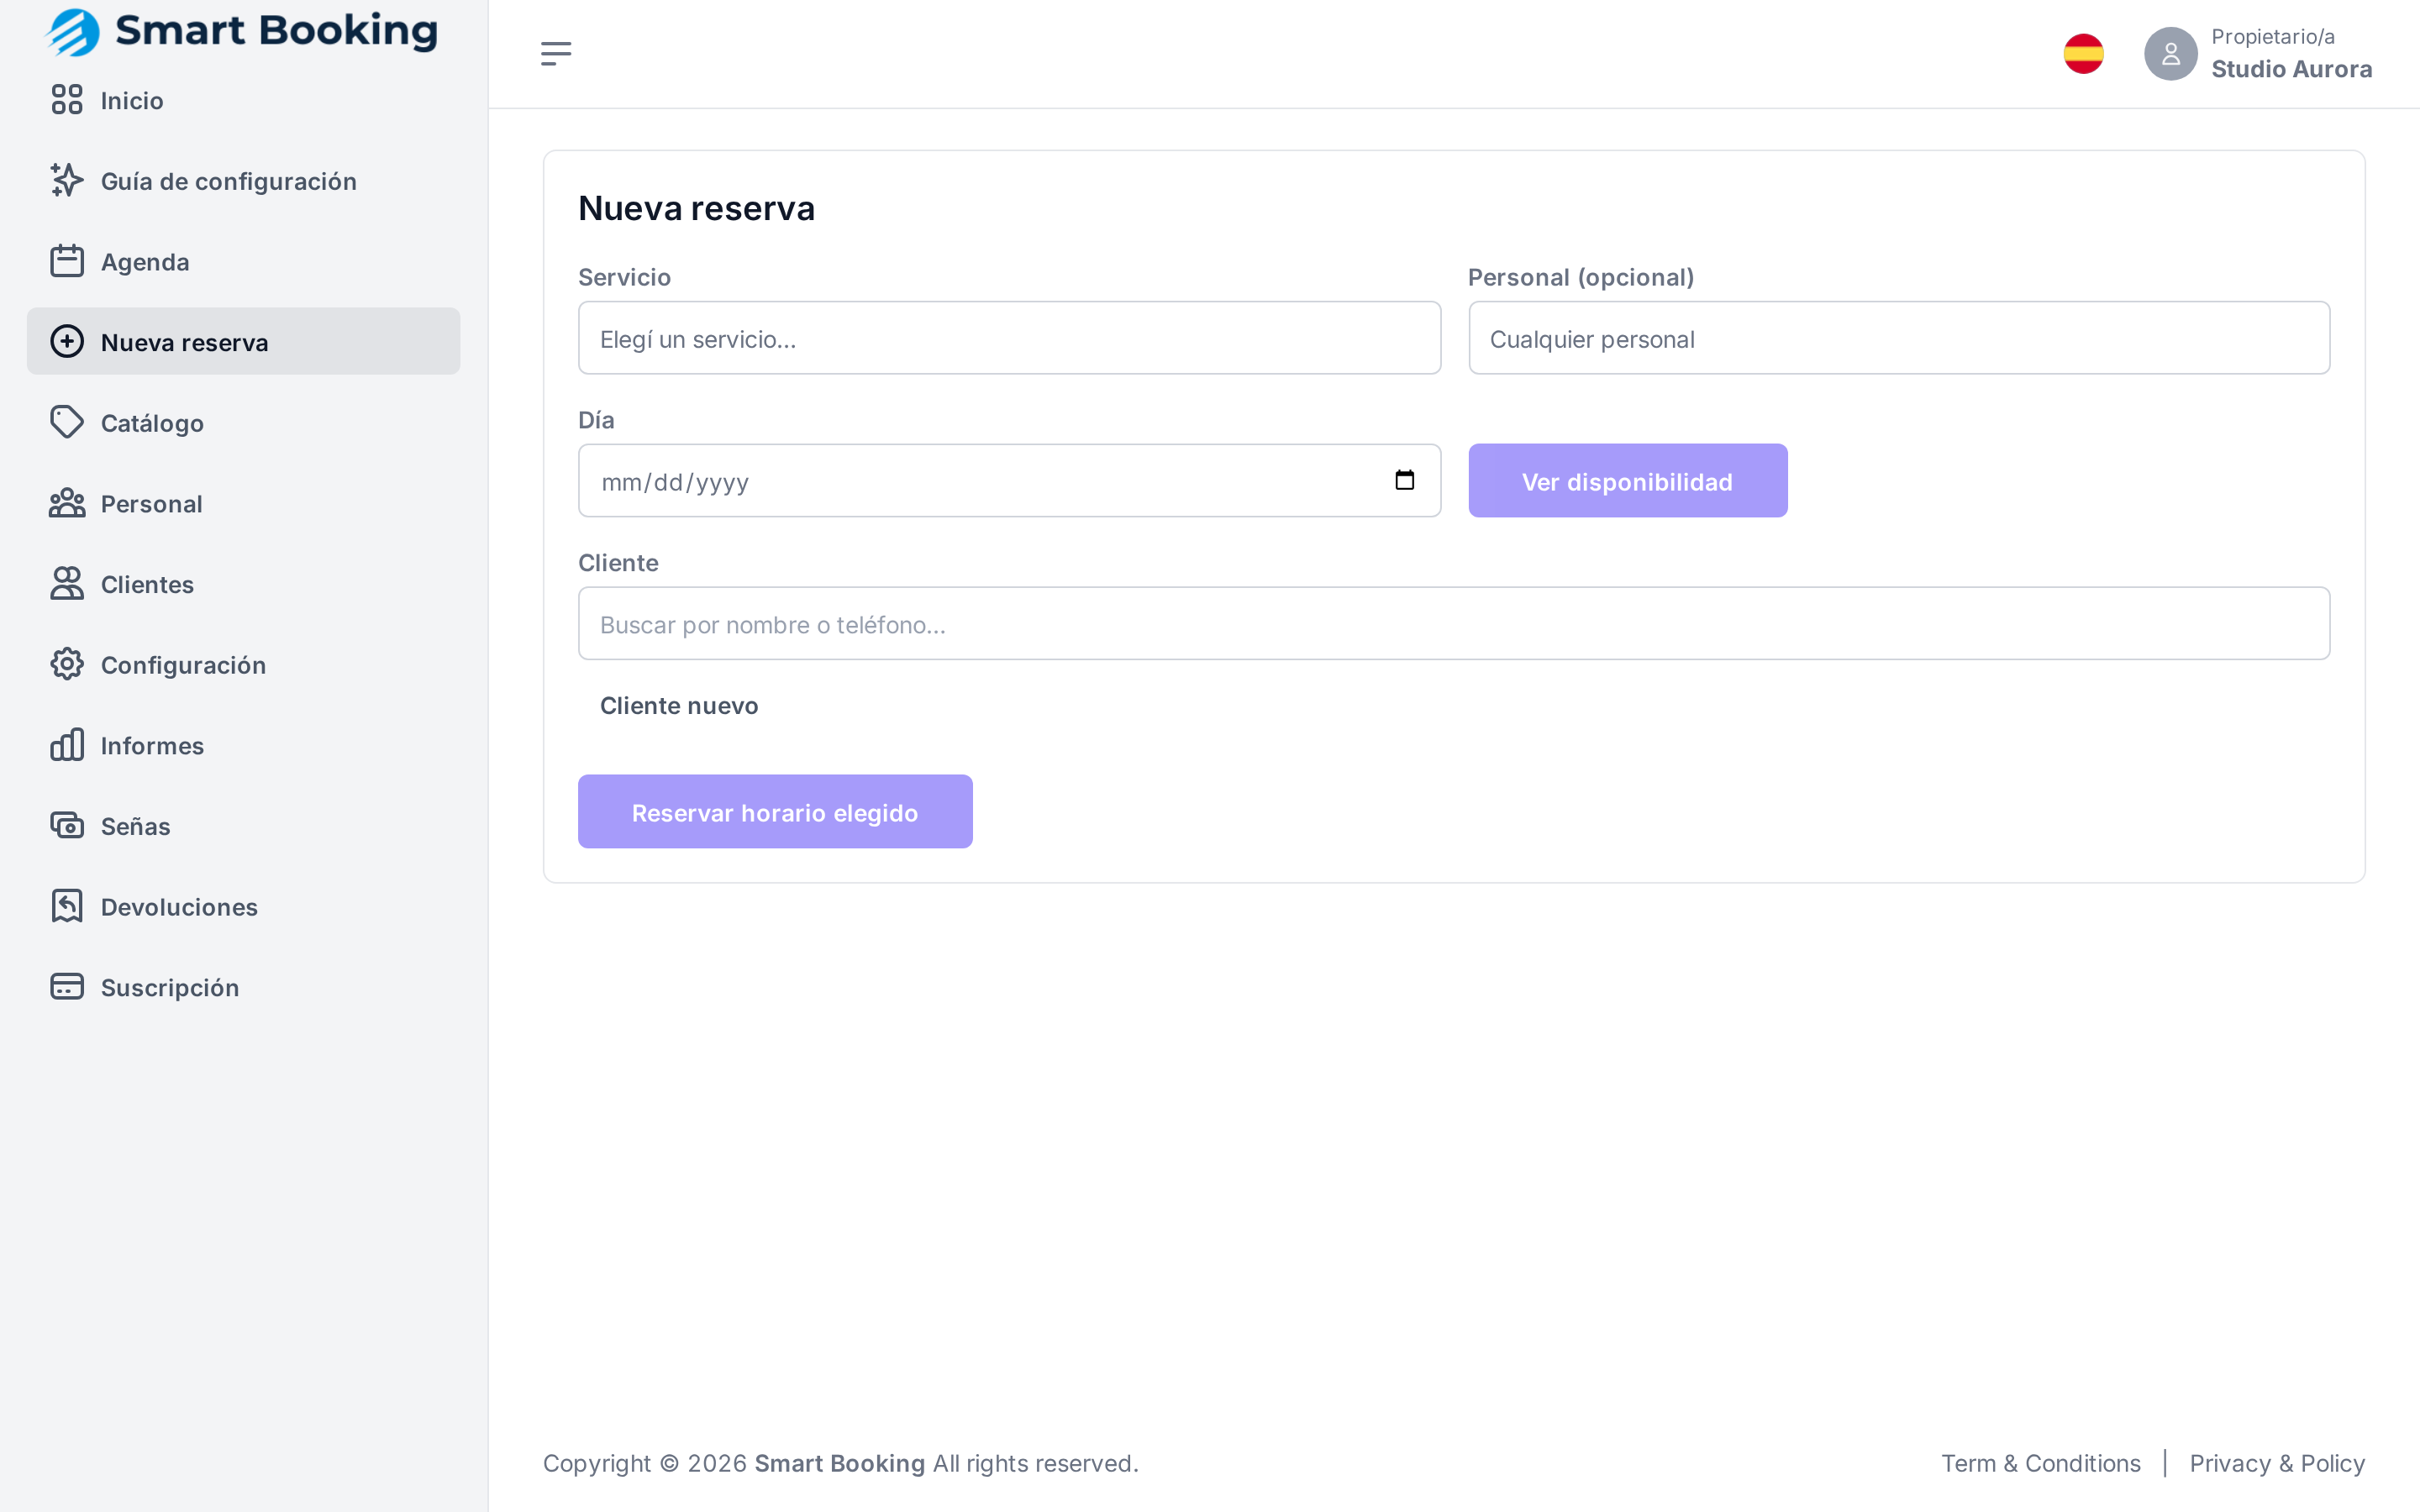The height and width of the screenshot is (1512, 2420).
Task: Click the Devoluciones receipt icon
Action: coord(67,907)
